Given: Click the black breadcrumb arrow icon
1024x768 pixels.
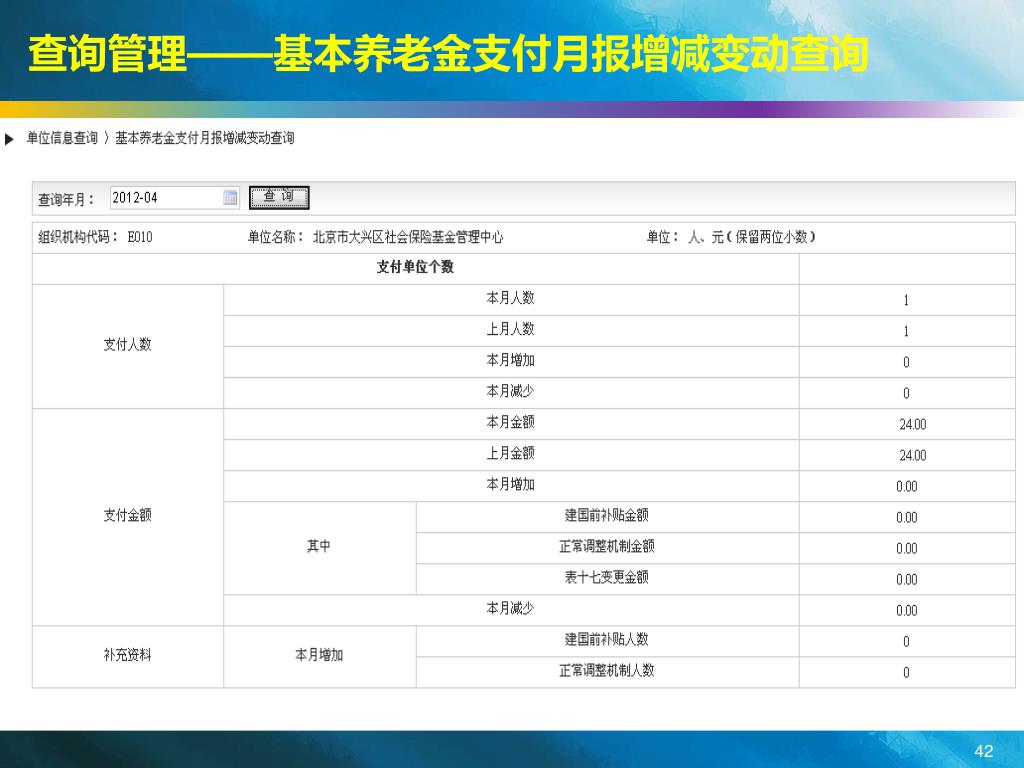Looking at the screenshot, I should [x=9, y=139].
